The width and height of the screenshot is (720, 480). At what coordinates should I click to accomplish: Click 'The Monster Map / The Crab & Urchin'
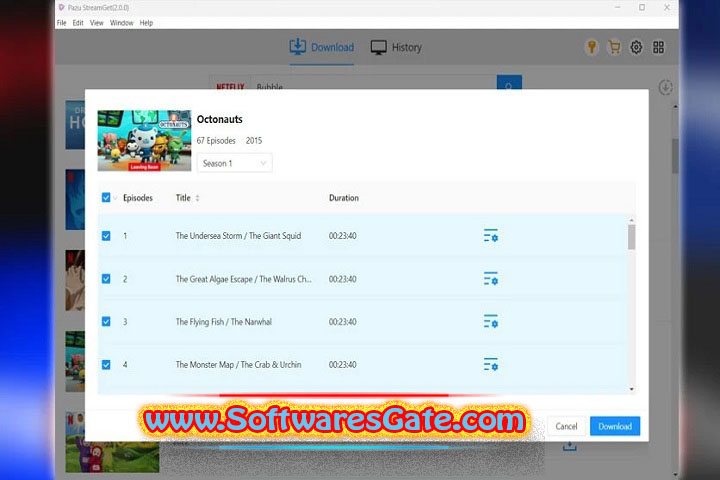tap(238, 365)
